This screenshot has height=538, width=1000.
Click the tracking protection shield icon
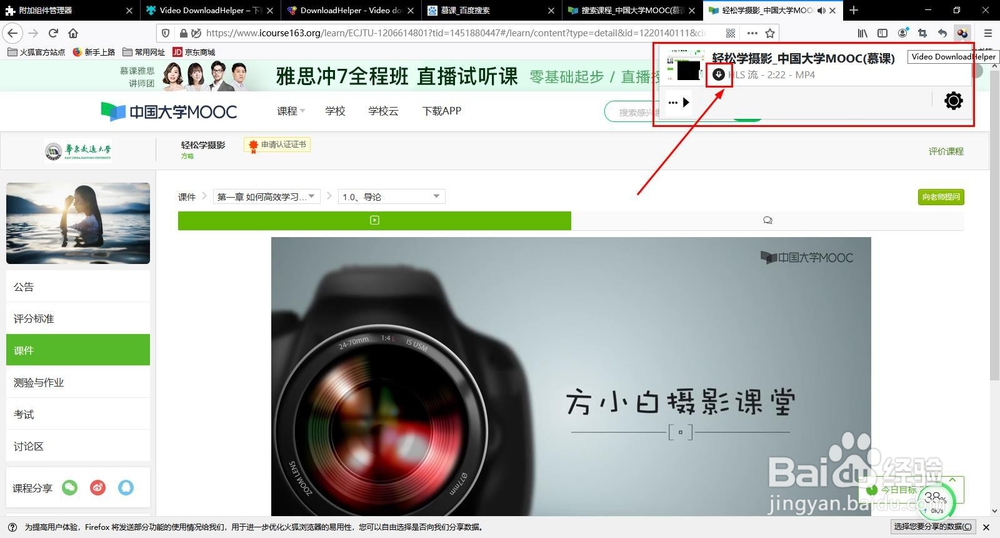pyautogui.click(x=165, y=33)
